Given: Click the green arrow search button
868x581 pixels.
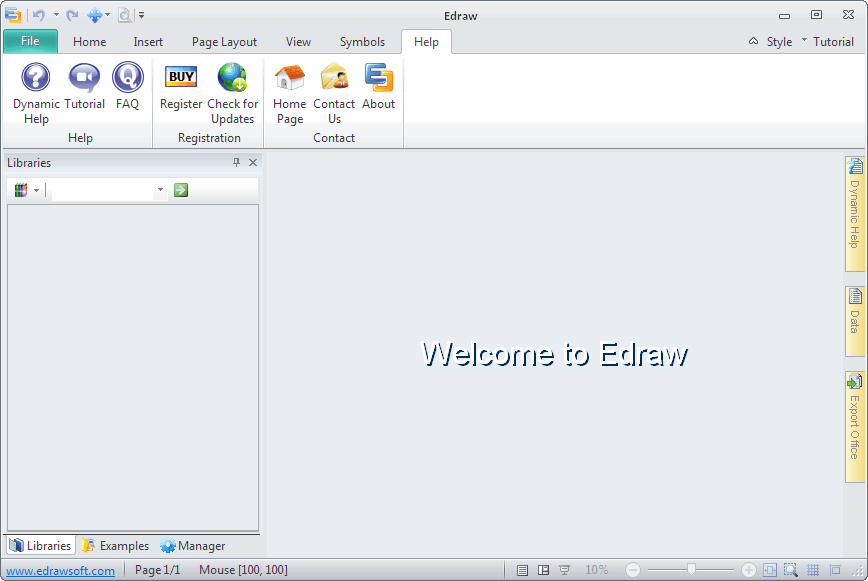Looking at the screenshot, I should pos(181,190).
